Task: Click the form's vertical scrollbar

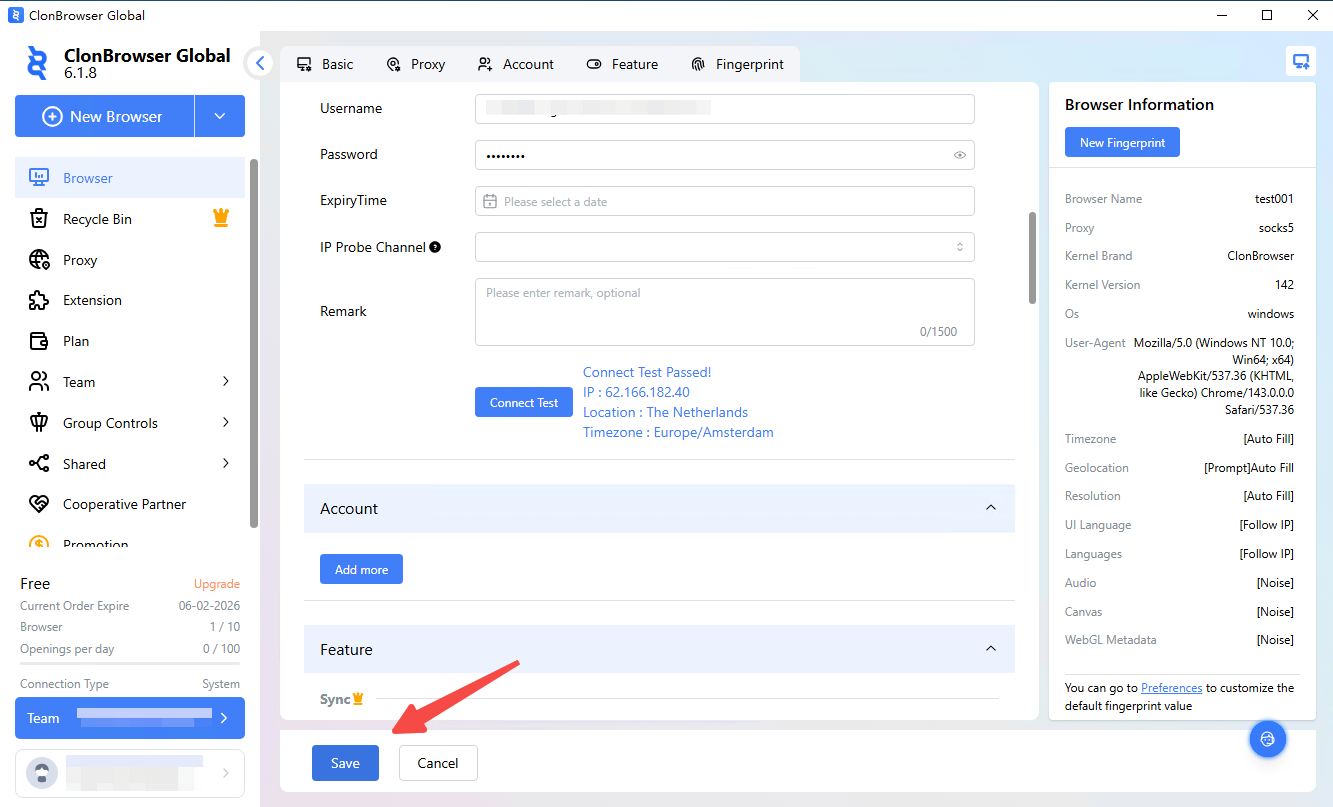Action: click(1033, 257)
